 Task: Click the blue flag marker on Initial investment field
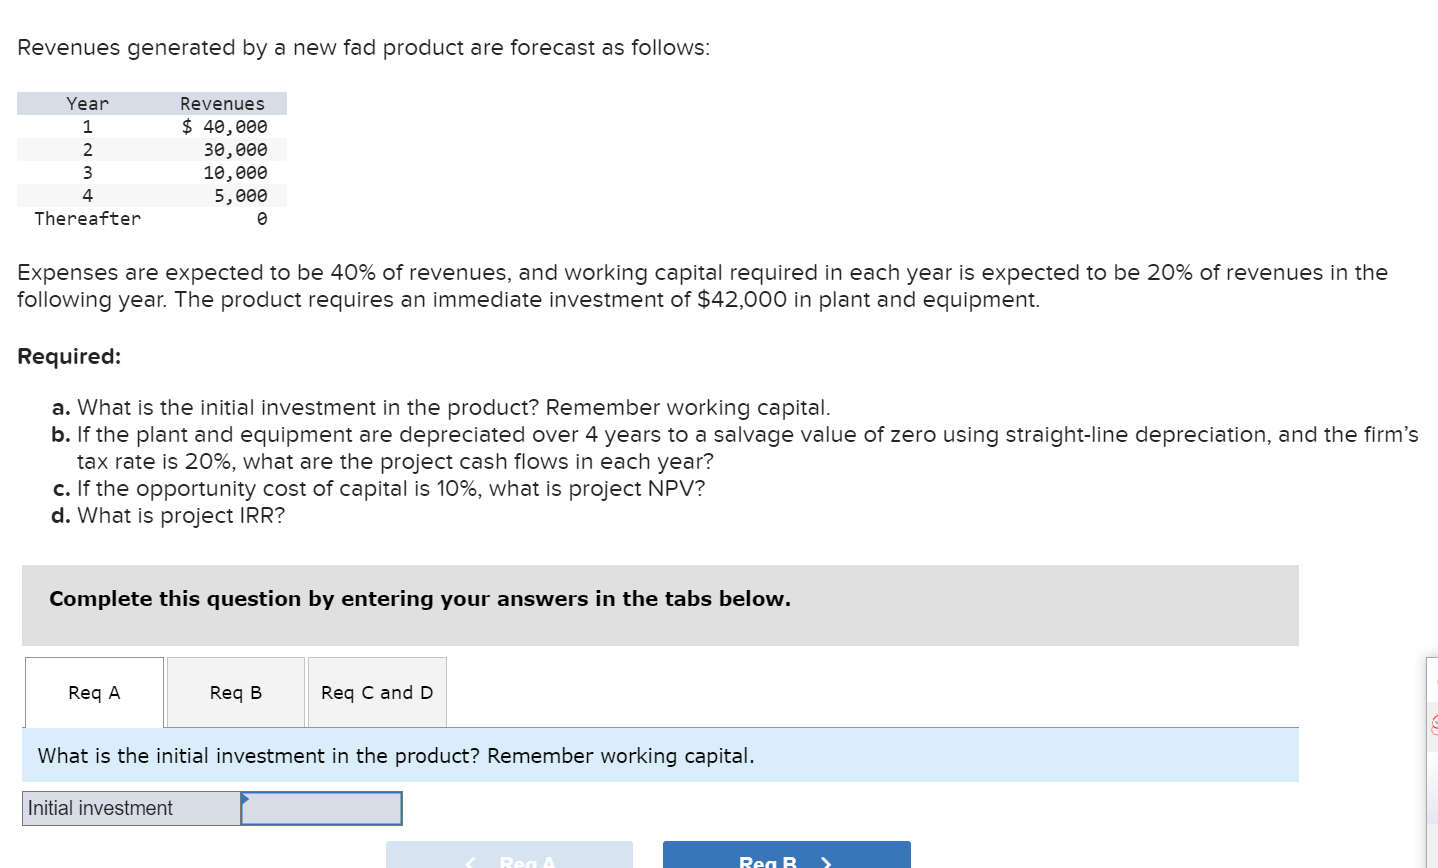pyautogui.click(x=246, y=799)
